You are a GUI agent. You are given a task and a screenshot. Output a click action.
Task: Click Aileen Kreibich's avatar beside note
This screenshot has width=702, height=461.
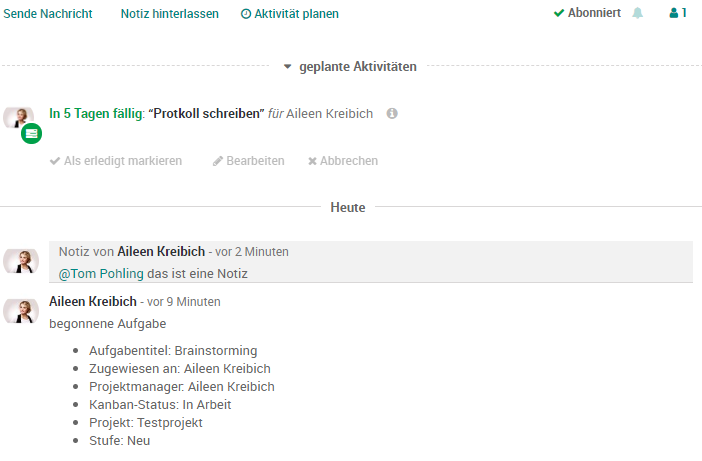[x=21, y=261]
